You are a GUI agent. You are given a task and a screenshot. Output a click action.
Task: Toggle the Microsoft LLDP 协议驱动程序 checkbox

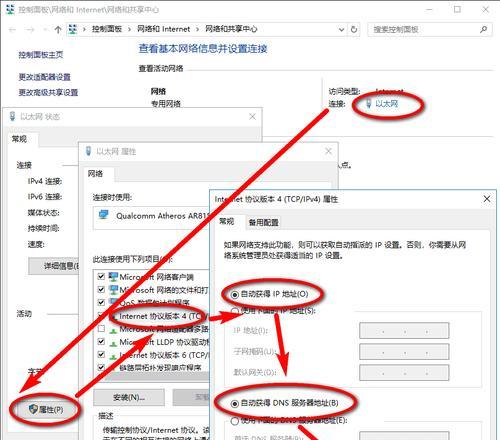[101, 341]
